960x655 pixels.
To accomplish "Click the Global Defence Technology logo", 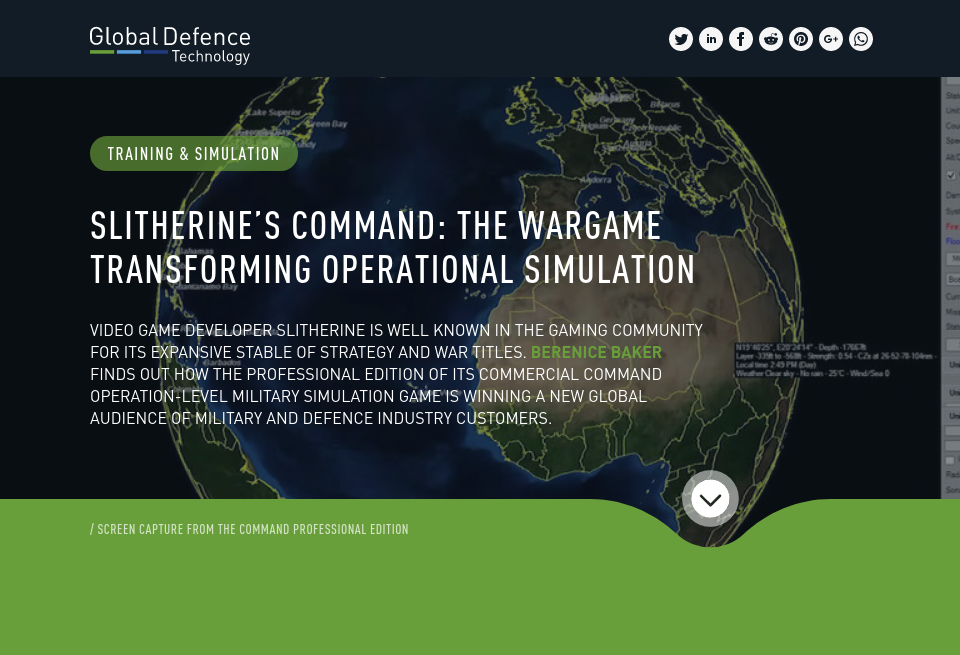I will [170, 44].
